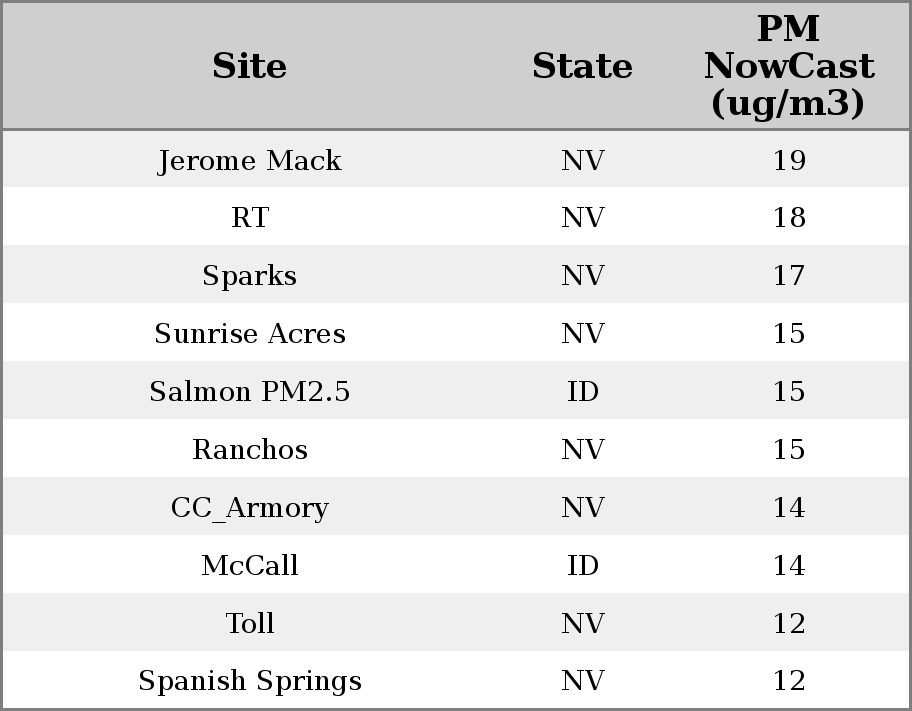Select the ID state cell in McCall row

coord(582,566)
